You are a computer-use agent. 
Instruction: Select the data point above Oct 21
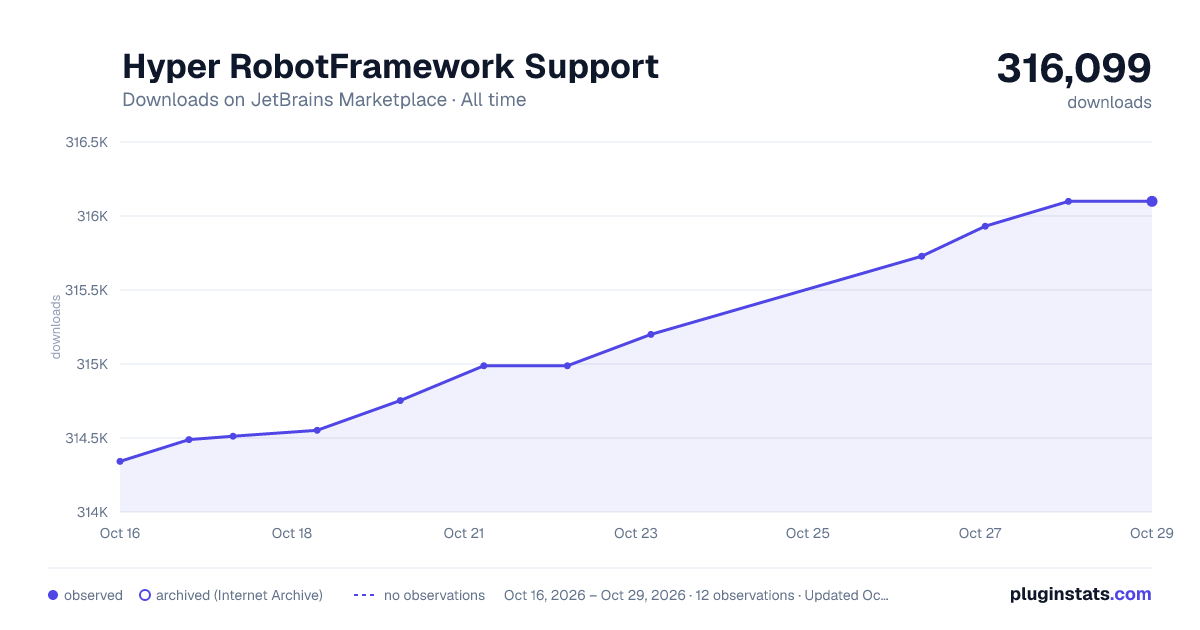click(x=484, y=366)
